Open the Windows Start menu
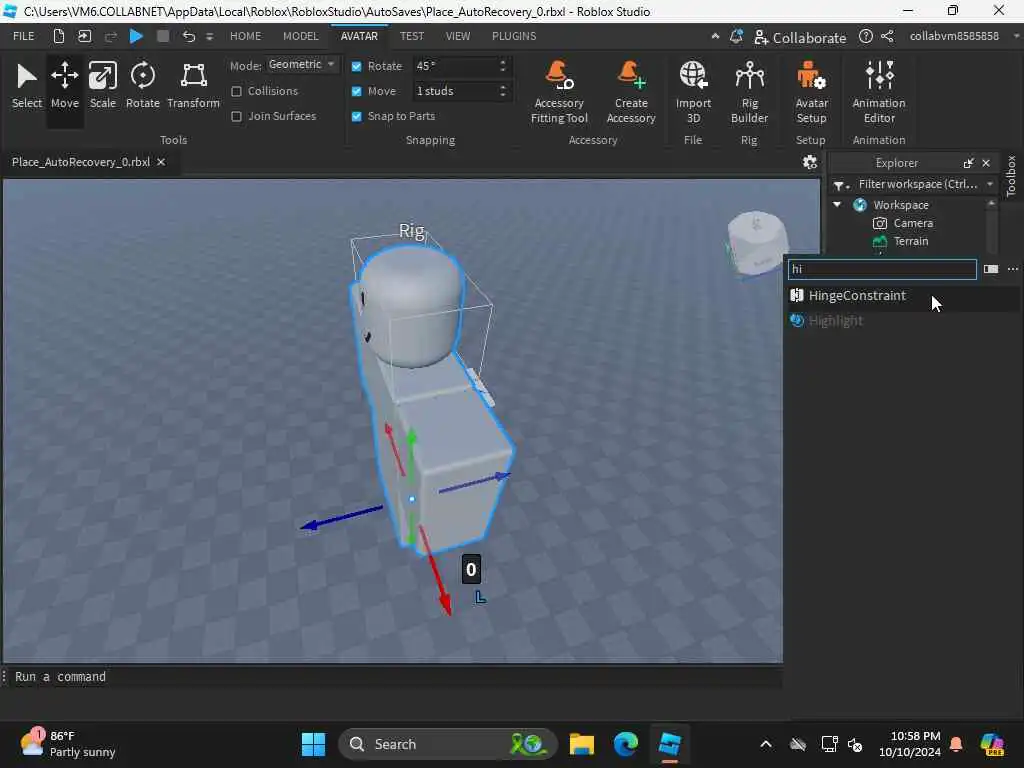This screenshot has height=768, width=1024. tap(313, 744)
